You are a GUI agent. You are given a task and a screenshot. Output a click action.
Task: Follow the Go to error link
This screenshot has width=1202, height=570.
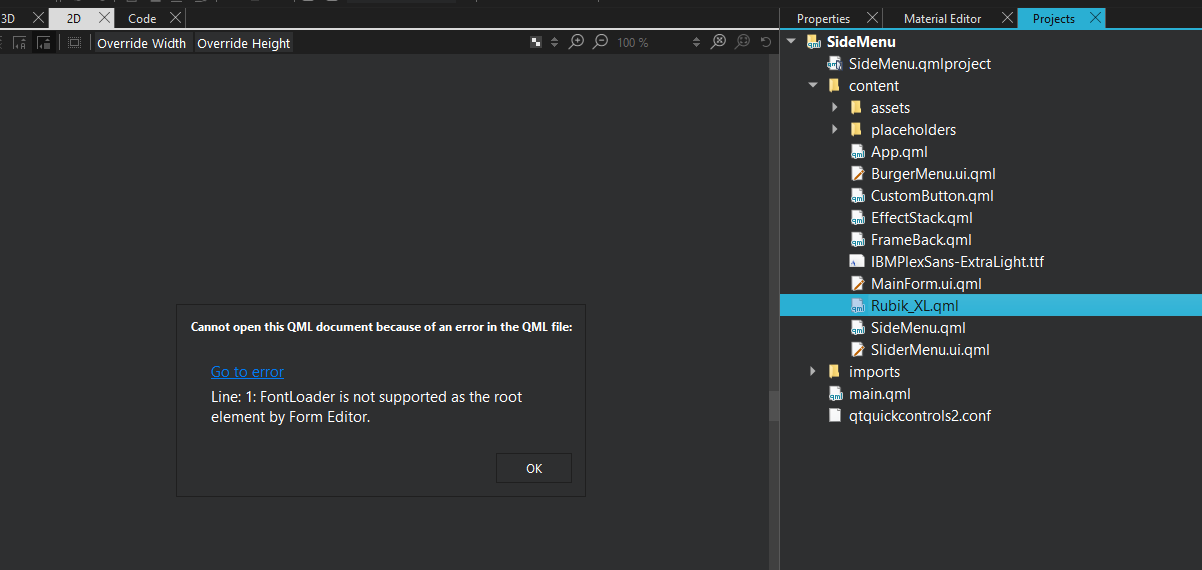pos(247,372)
